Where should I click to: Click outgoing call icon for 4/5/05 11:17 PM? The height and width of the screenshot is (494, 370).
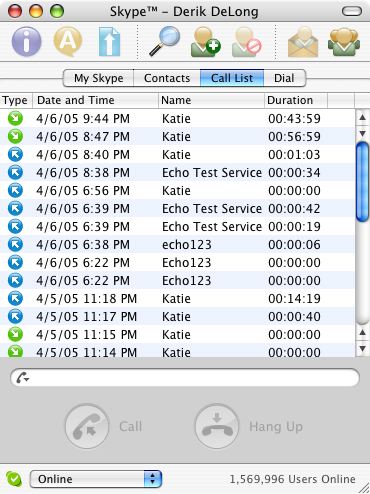point(15,316)
